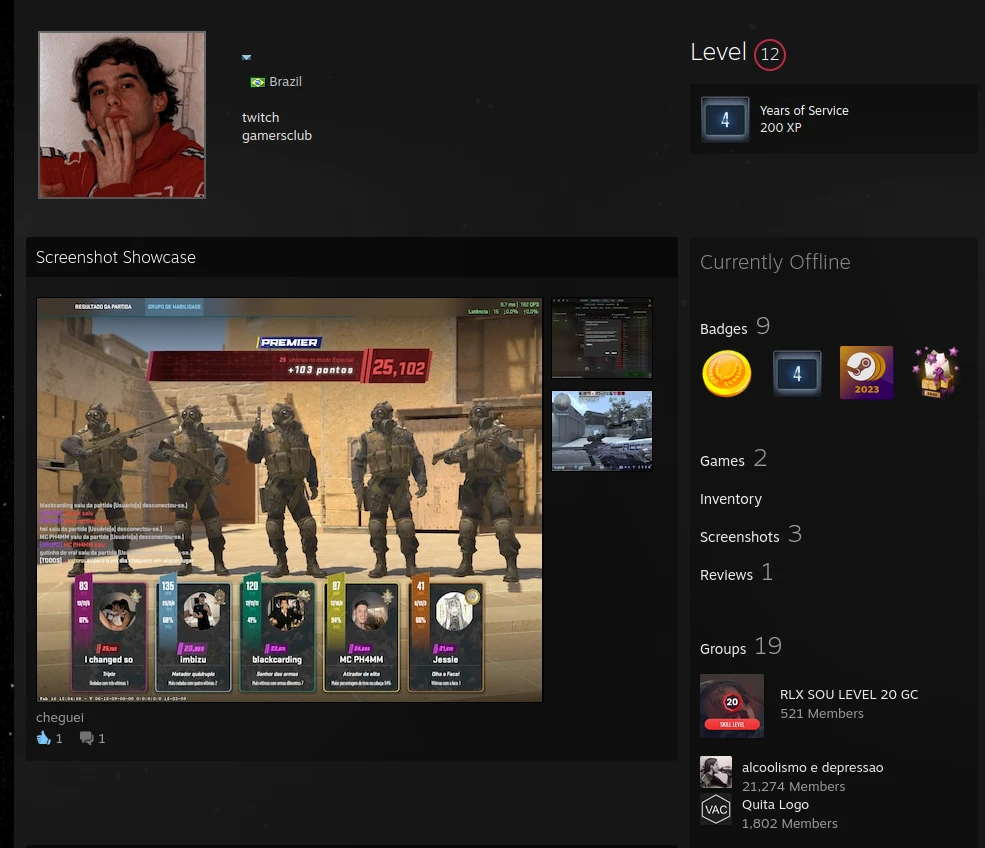Open the Games list link
The height and width of the screenshot is (848, 985).
pos(722,460)
